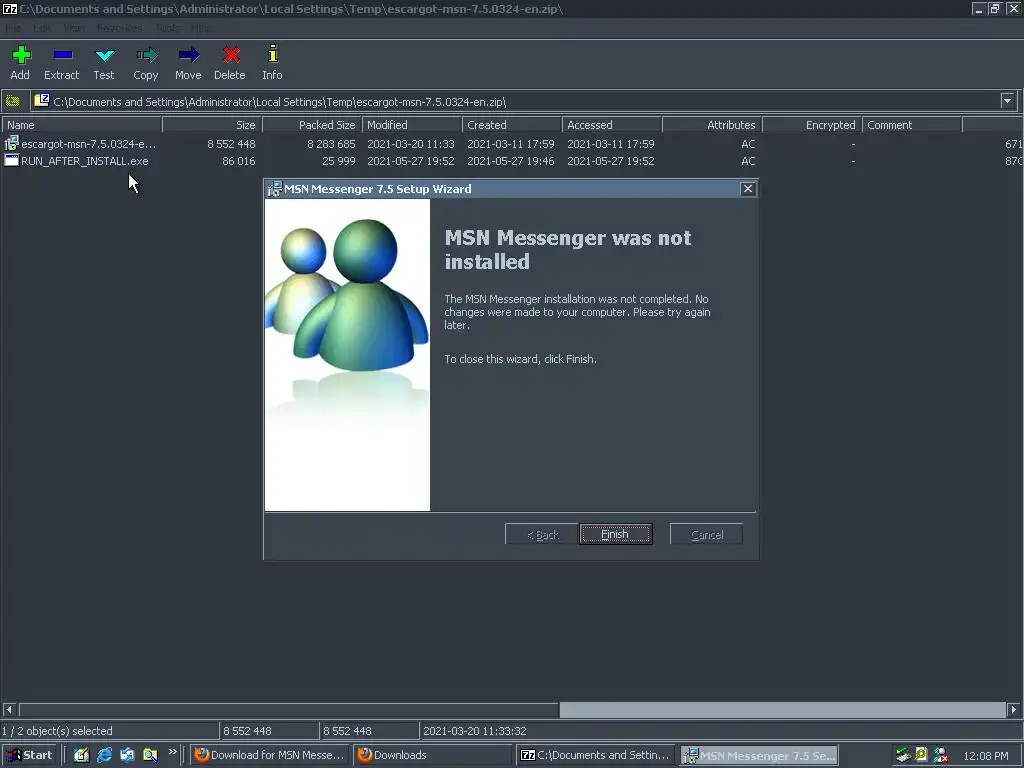Switch to Download for MSN Messenger taskbar window
This screenshot has height=768, width=1024.
(x=270, y=755)
